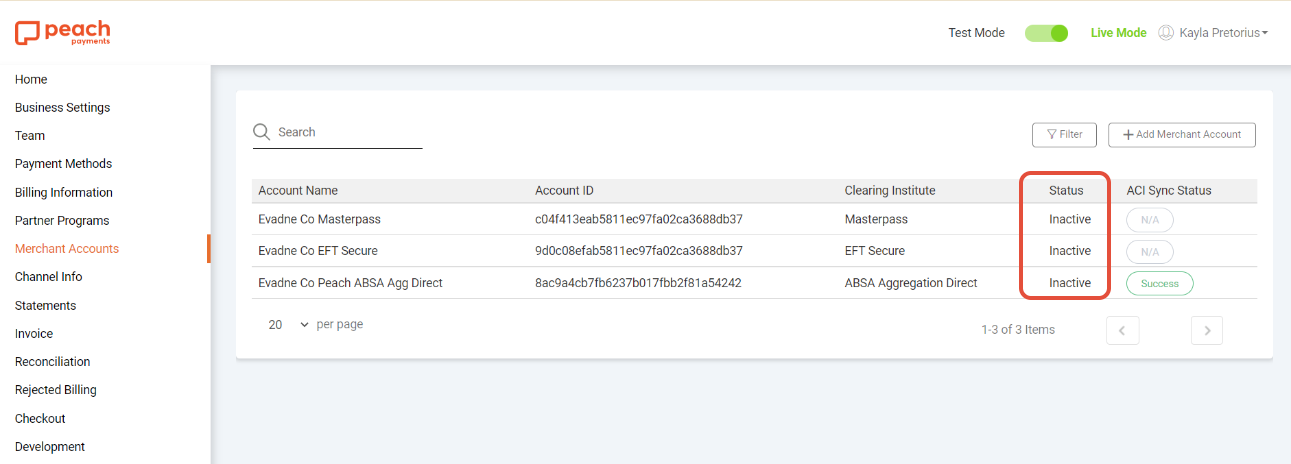Click the N/A badge for Evadne Co EFT Secure
Viewport: 1291px width, 464px height.
tap(1150, 252)
